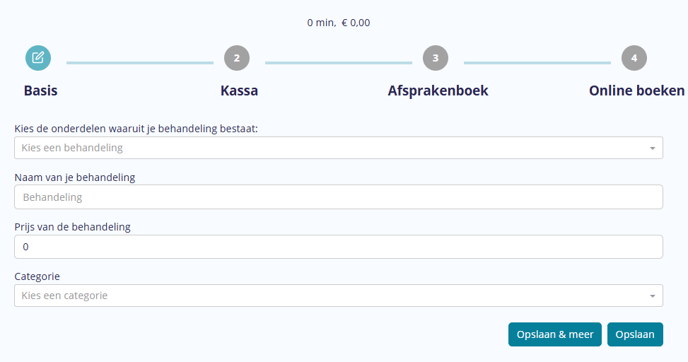This screenshot has height=362, width=688.
Task: Open the Online boeken step
Action: [x=637, y=90]
